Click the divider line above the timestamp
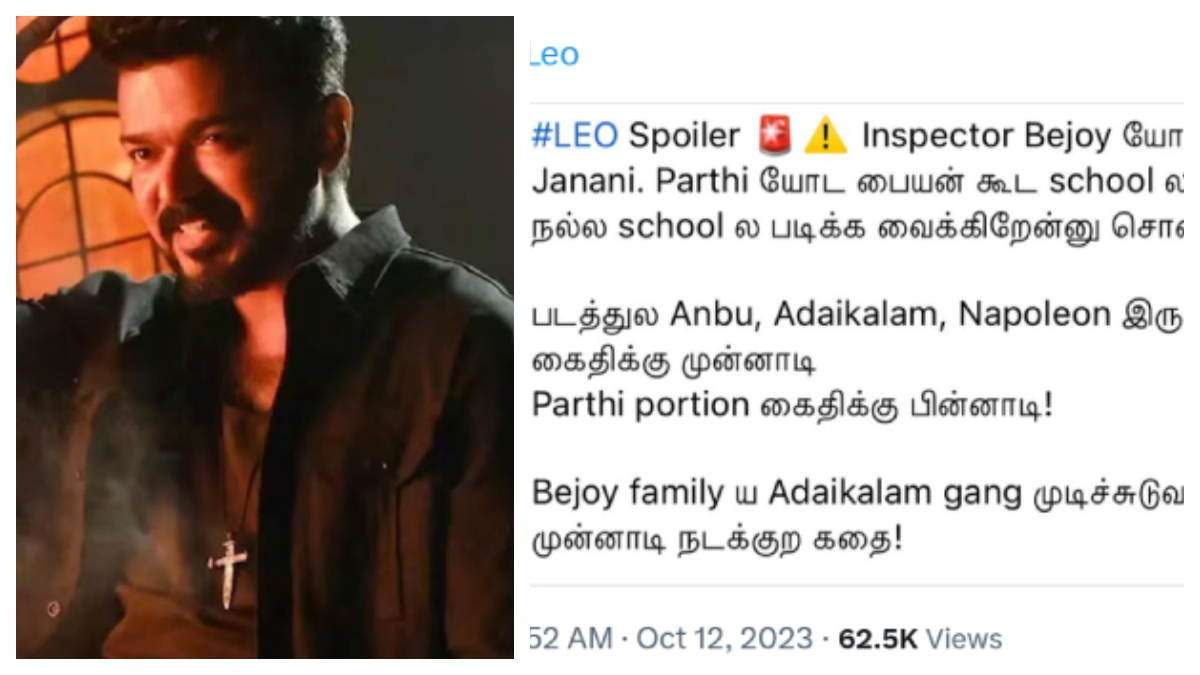This screenshot has height=675, width=1200. pyautogui.click(x=857, y=586)
